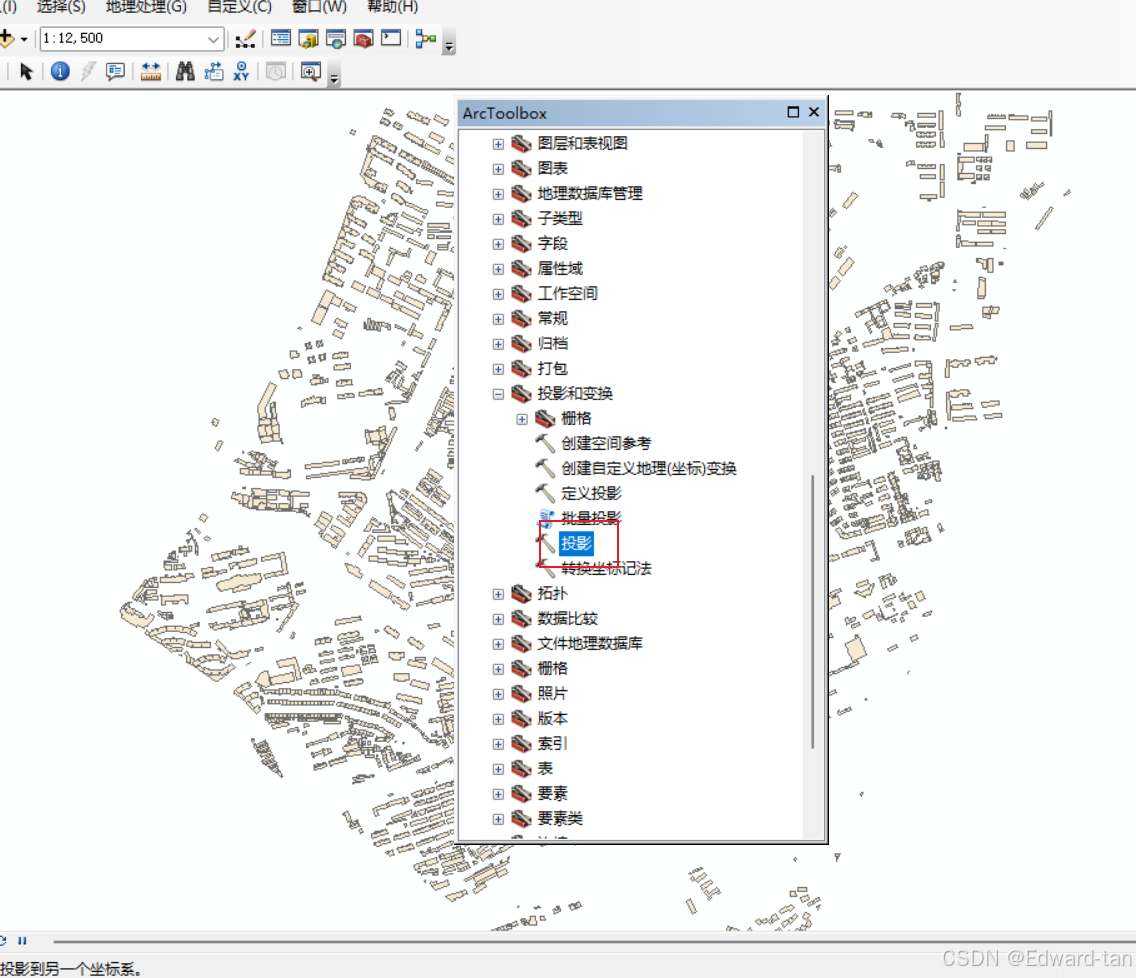Select the Measure tool
Viewport: 1136px width, 978px height.
click(151, 71)
